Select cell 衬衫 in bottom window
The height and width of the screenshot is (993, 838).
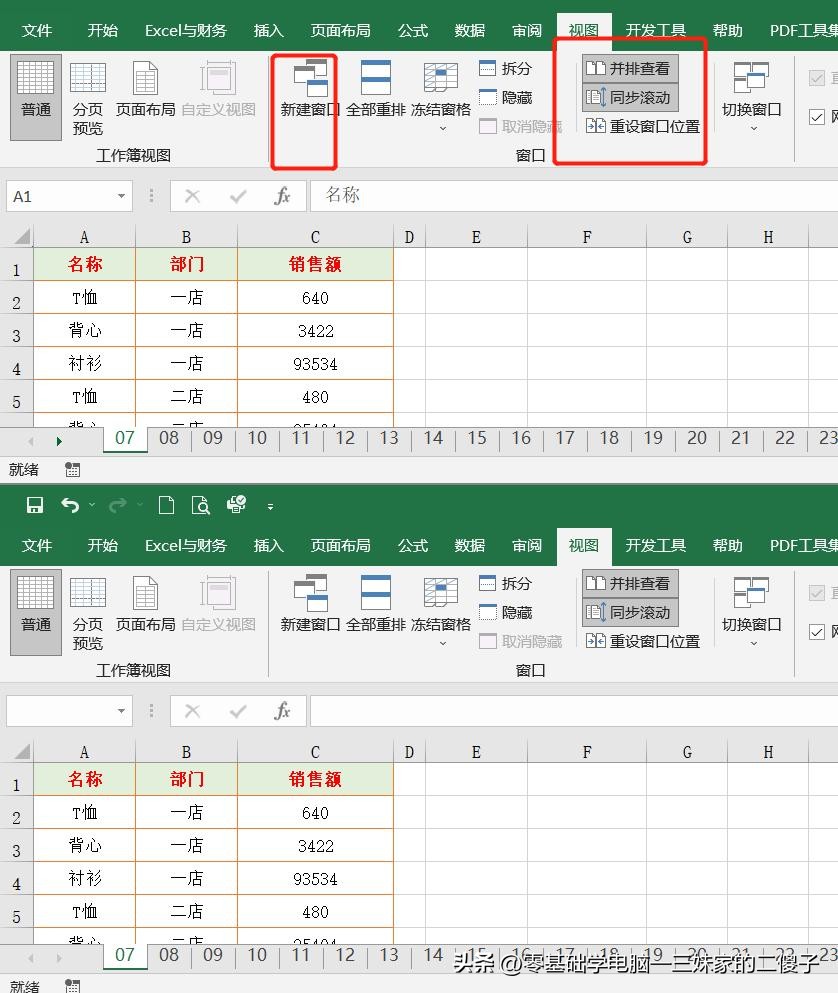click(x=84, y=878)
